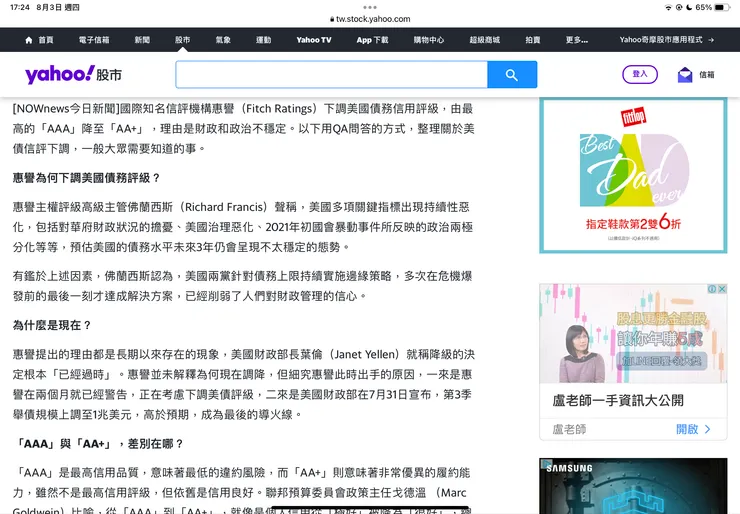Click the ad info icon
Viewport: 740px width, 514px height.
712,289
